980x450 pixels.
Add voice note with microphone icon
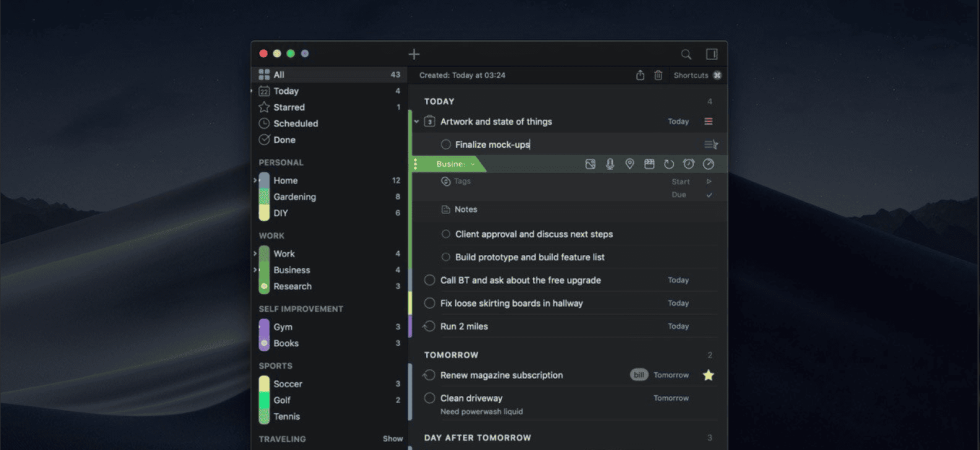click(610, 164)
